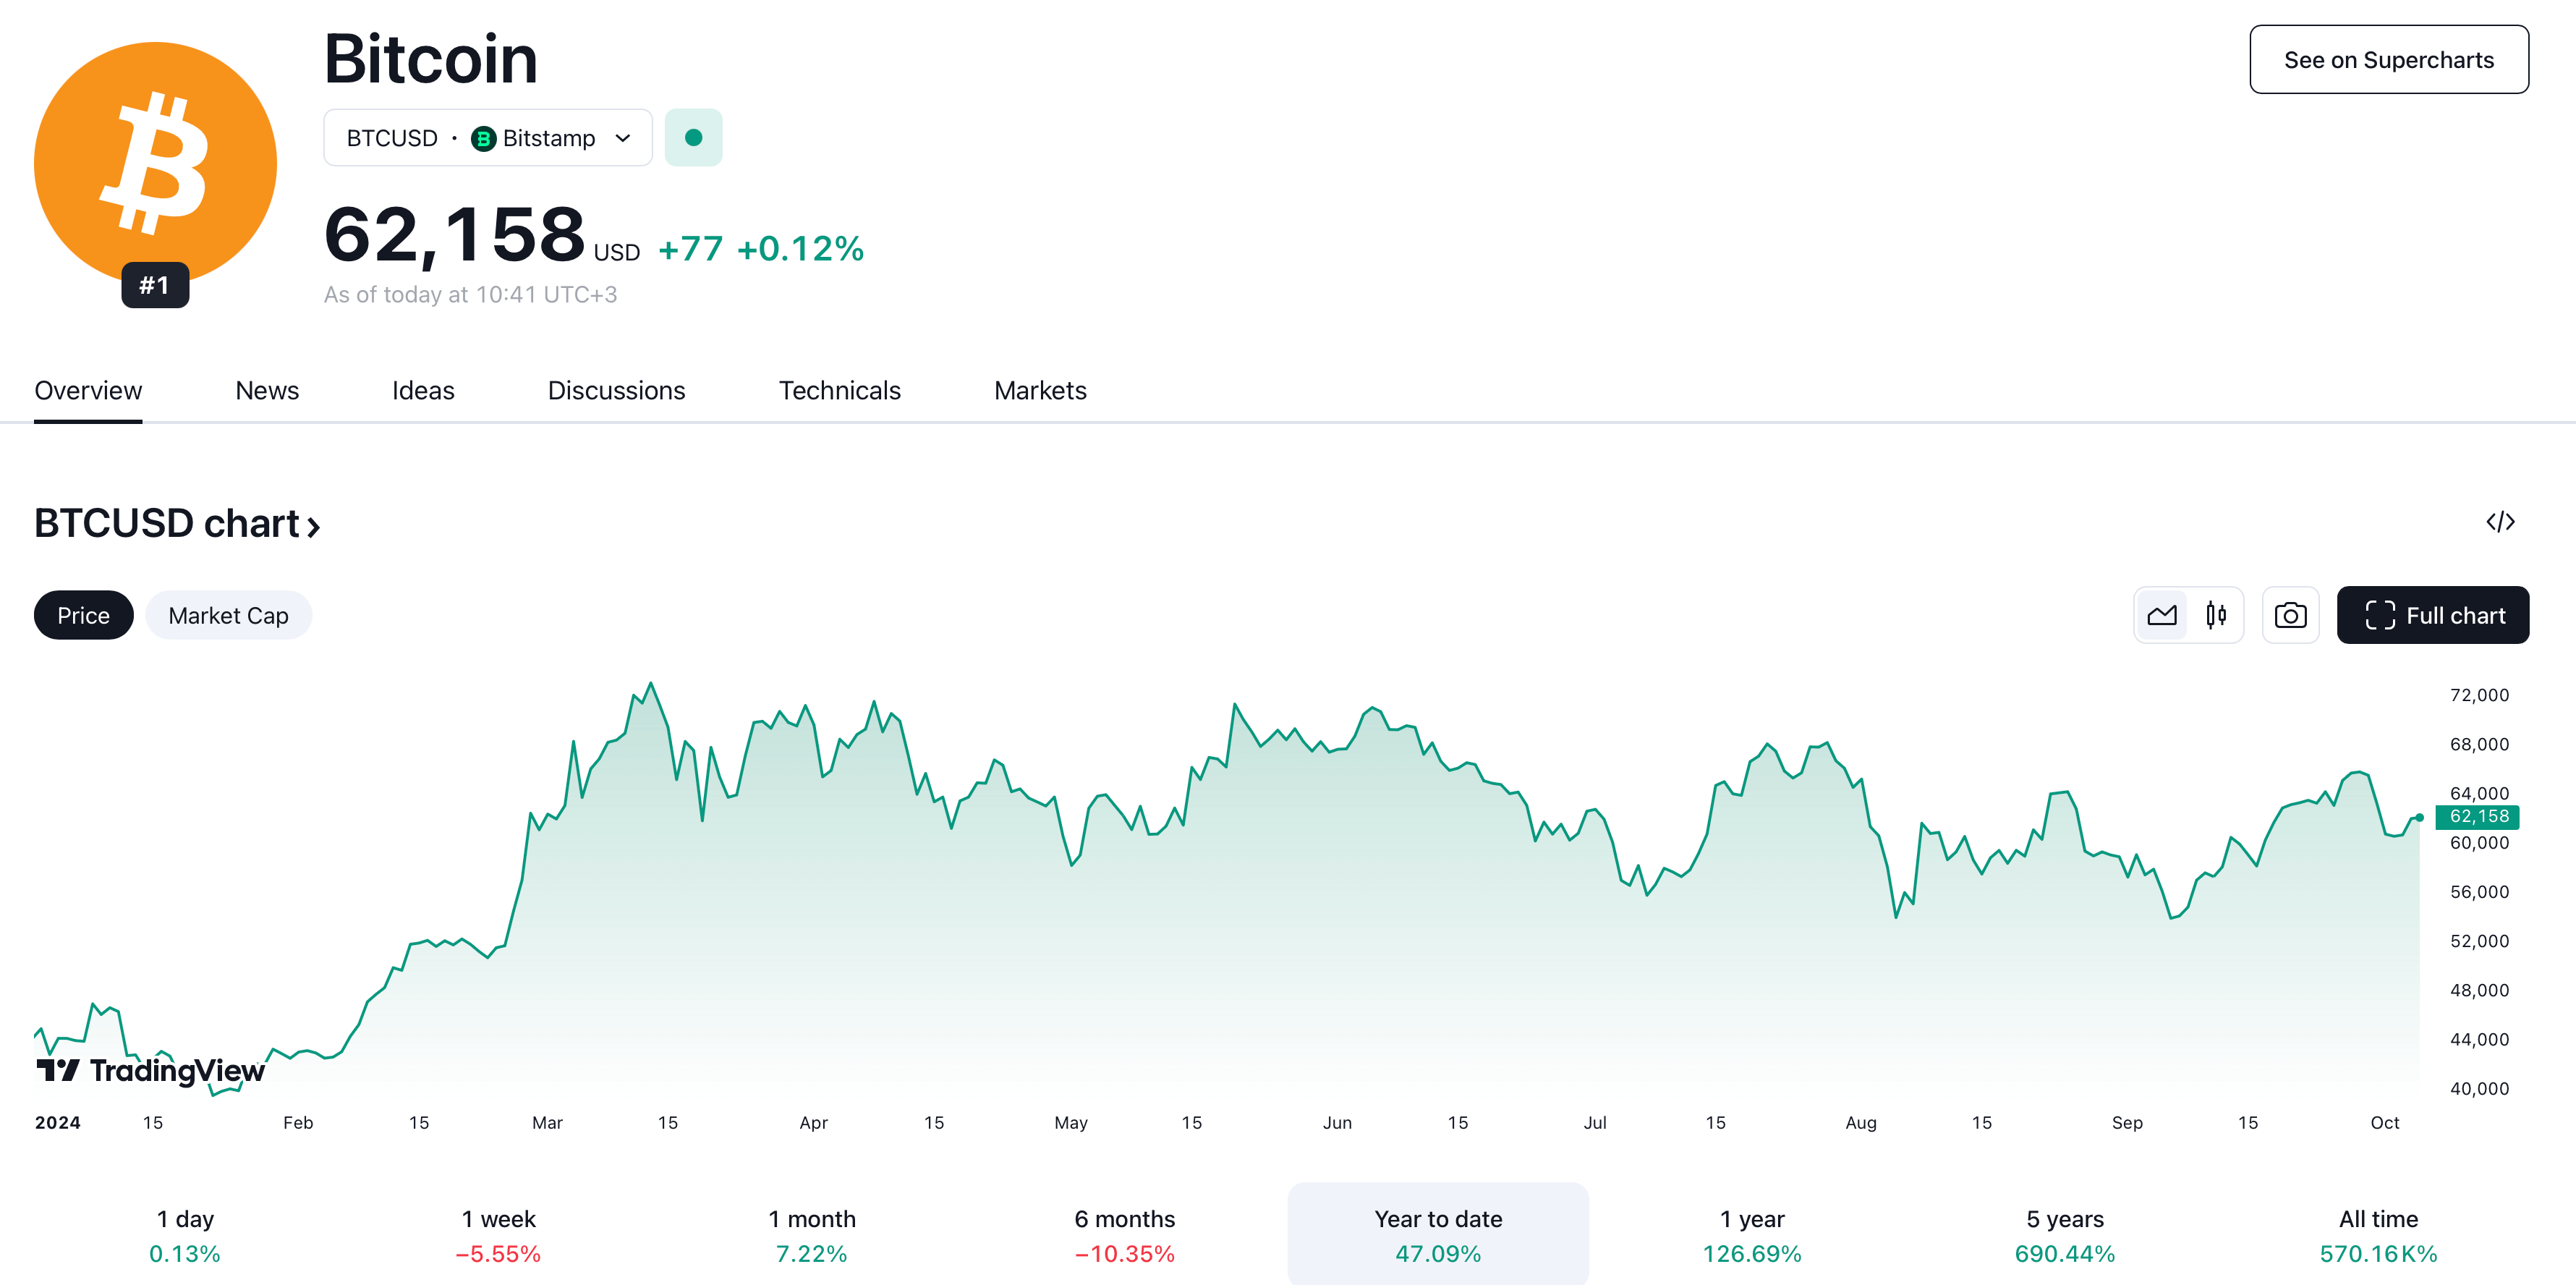Expand the BTCUSD chart heading arrow
The width and height of the screenshot is (2576, 1285).
pos(314,526)
